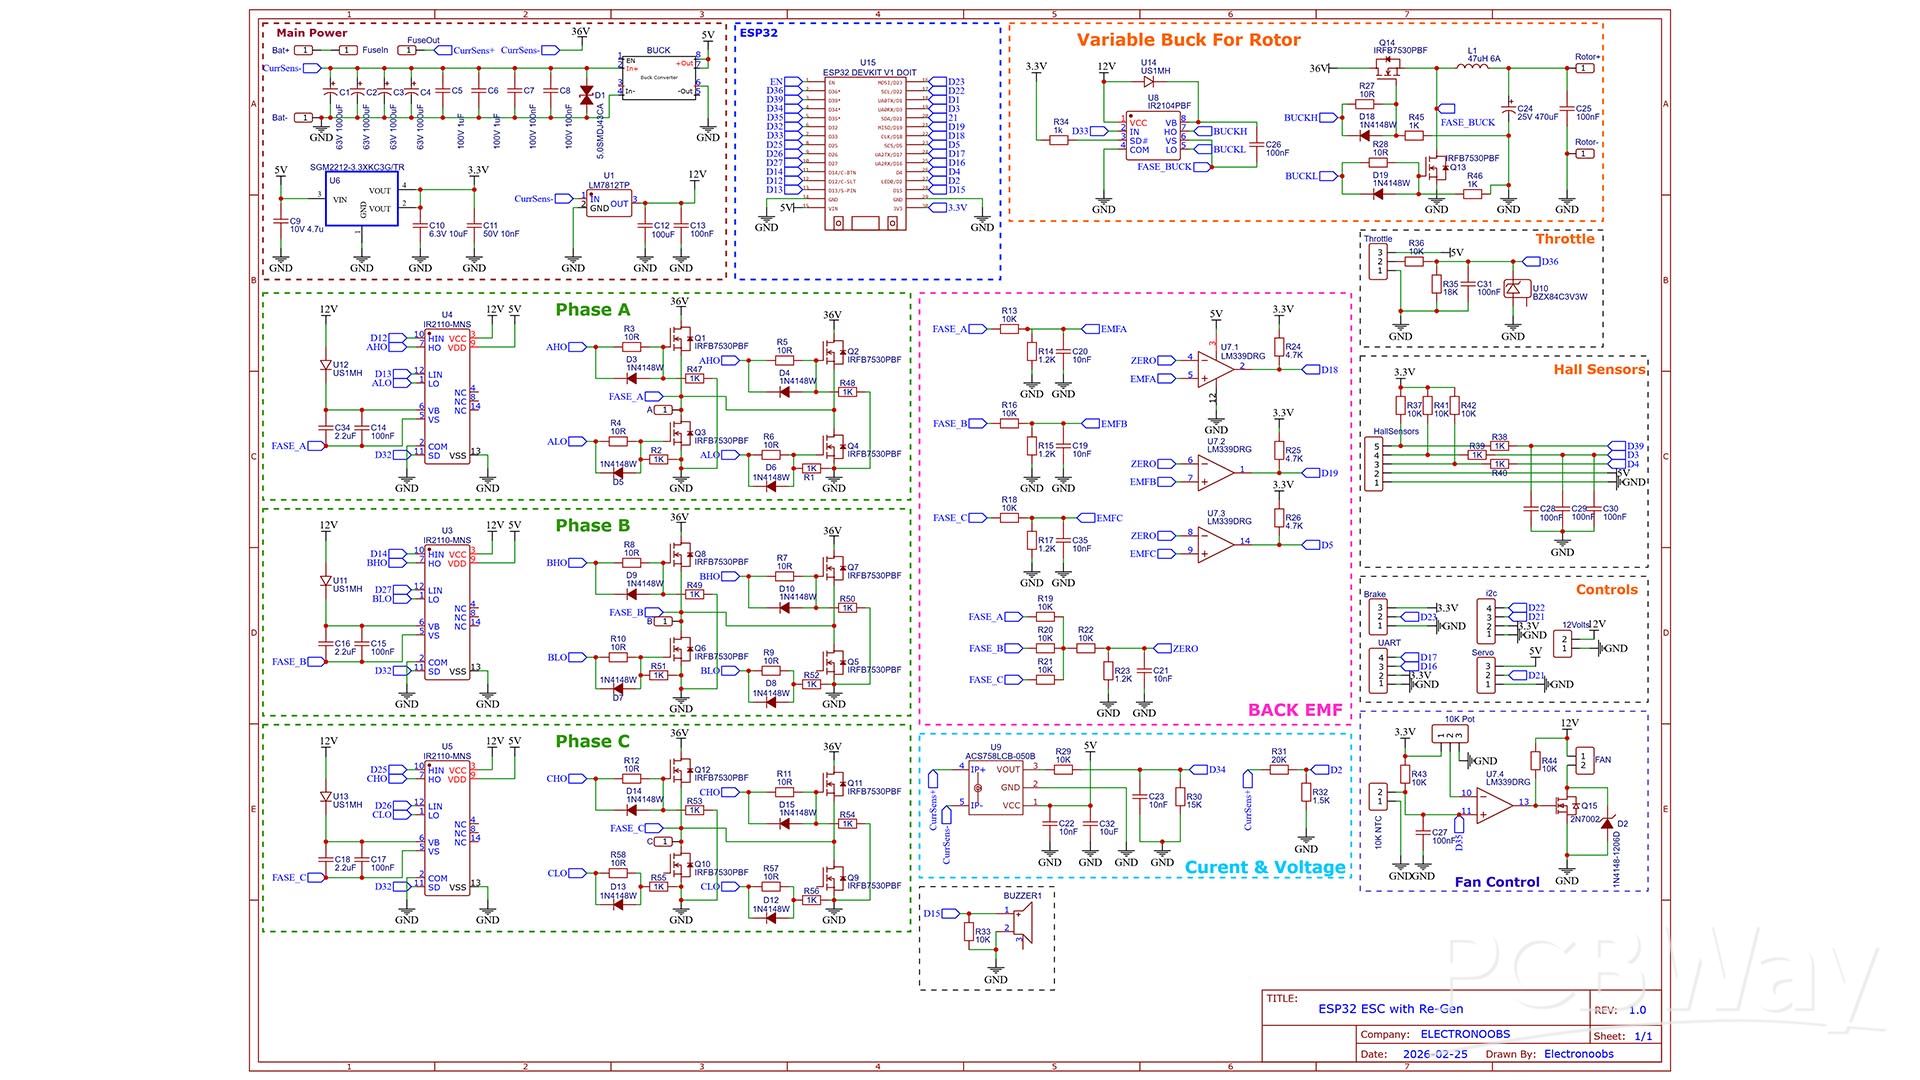
Task: Select the U15 ESP32 DEVKIT V1 module
Action: 868,153
